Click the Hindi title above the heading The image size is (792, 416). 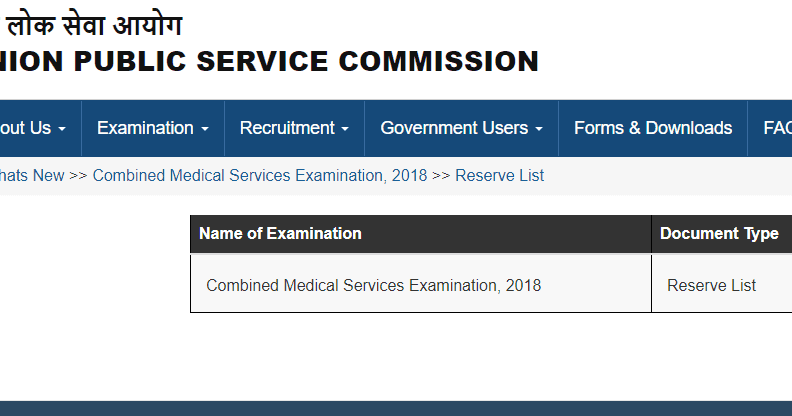[95, 23]
